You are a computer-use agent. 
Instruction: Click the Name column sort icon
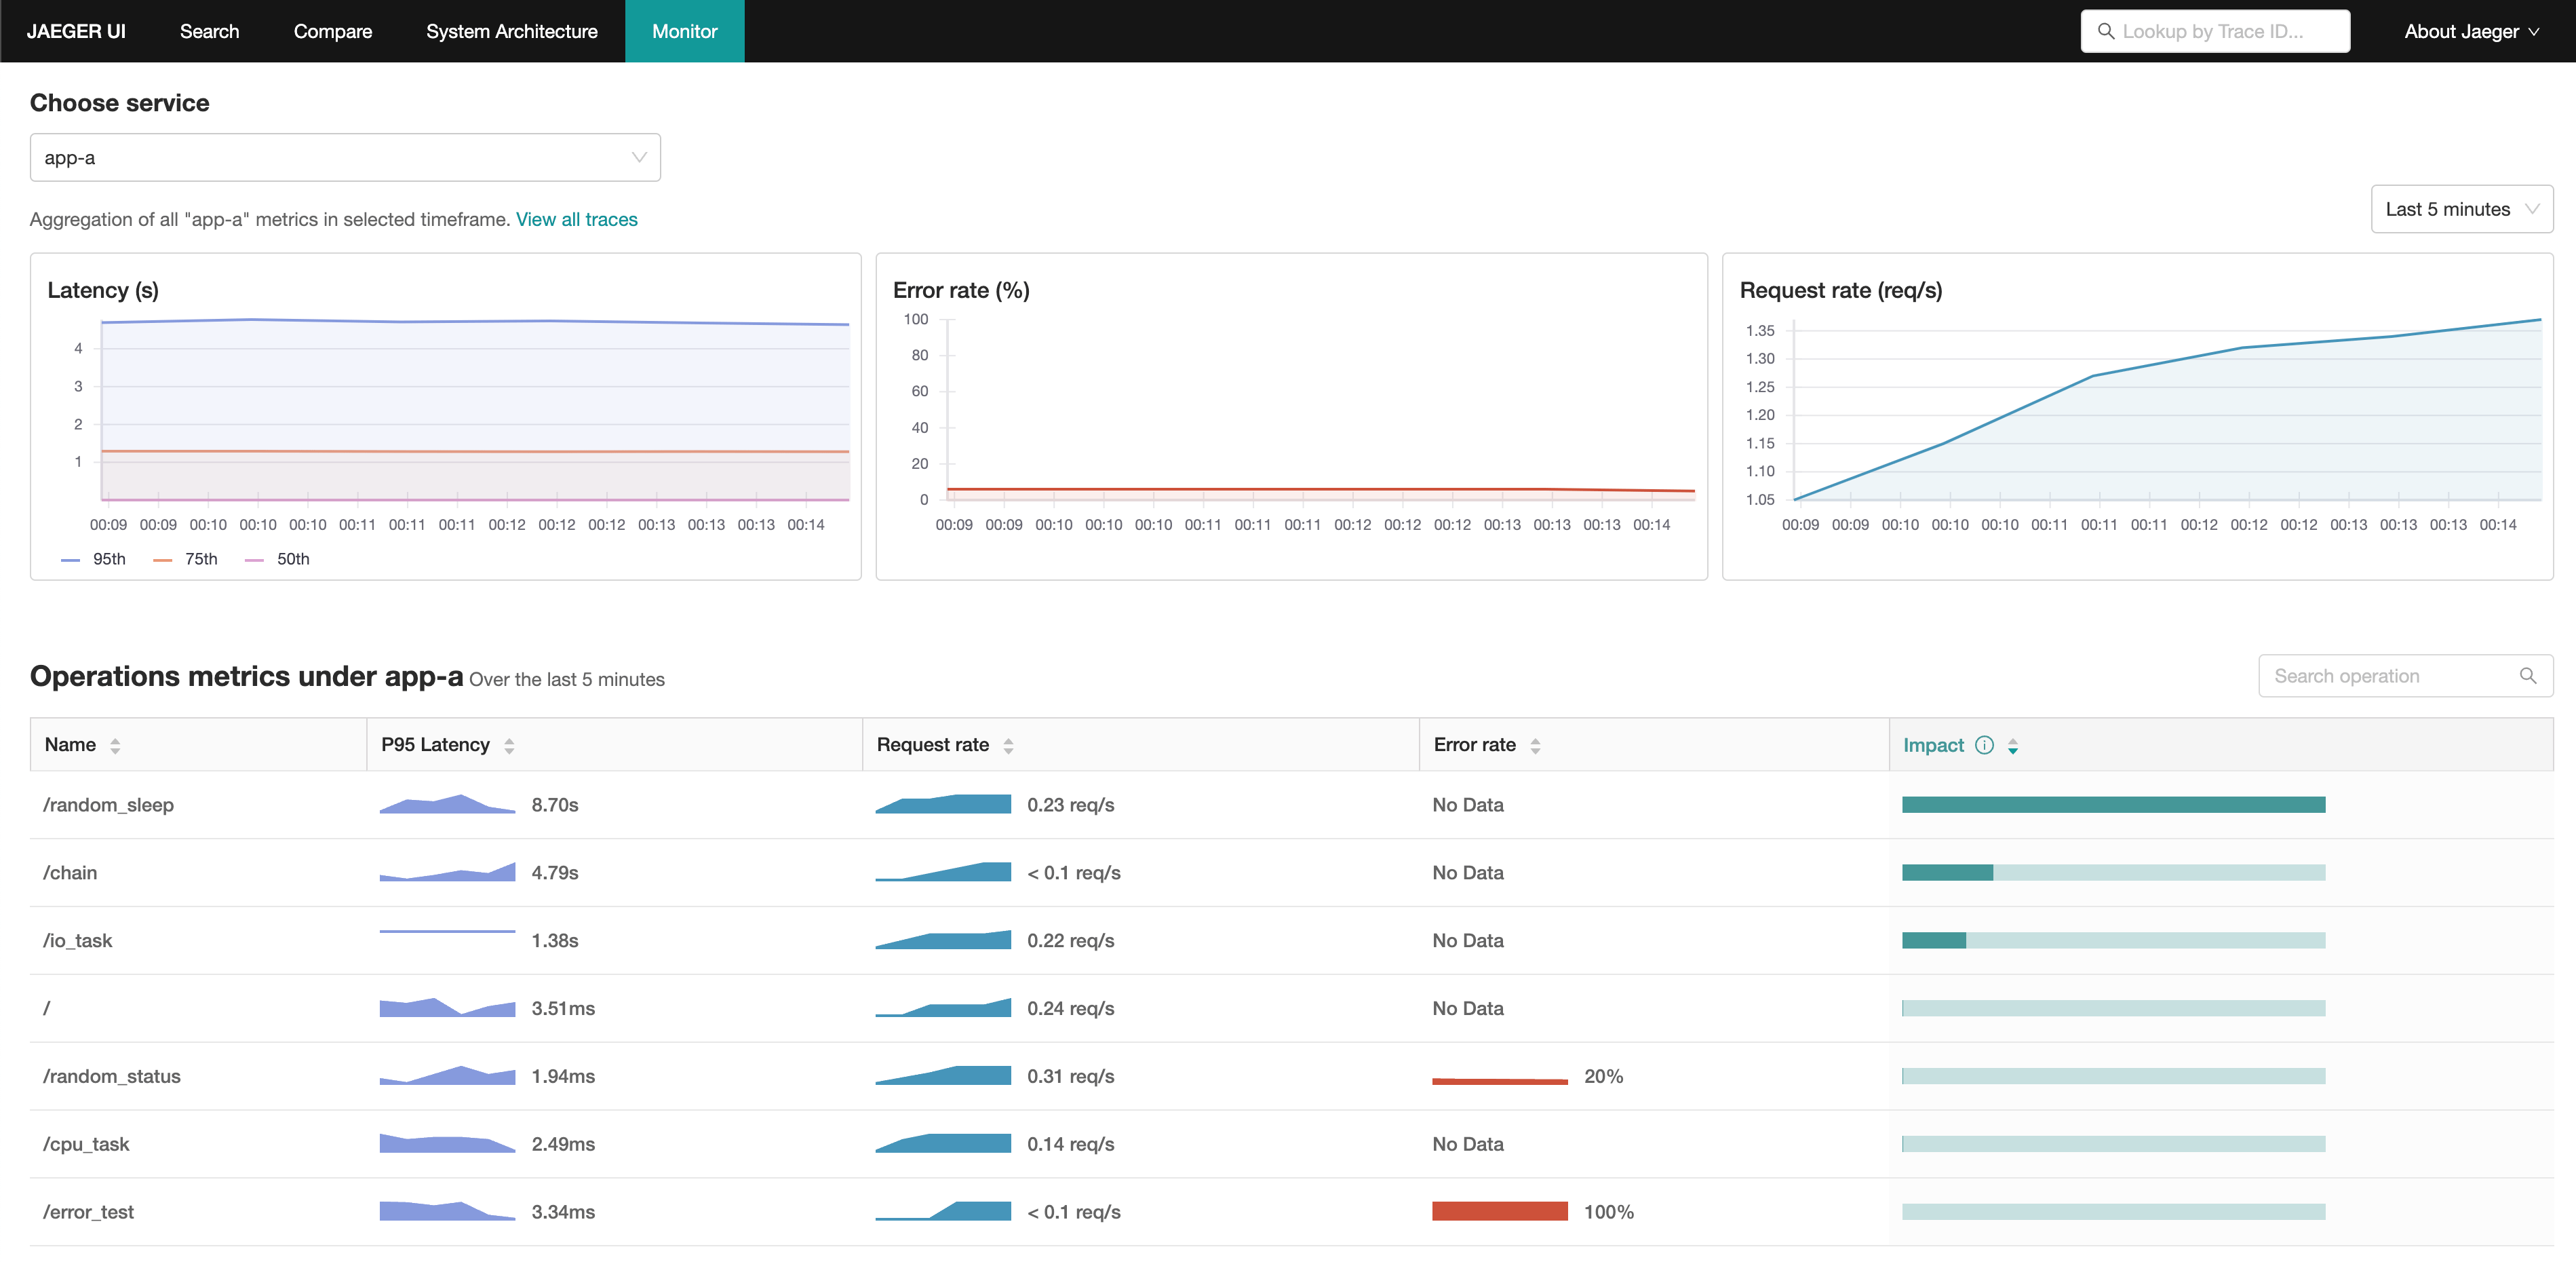(115, 745)
